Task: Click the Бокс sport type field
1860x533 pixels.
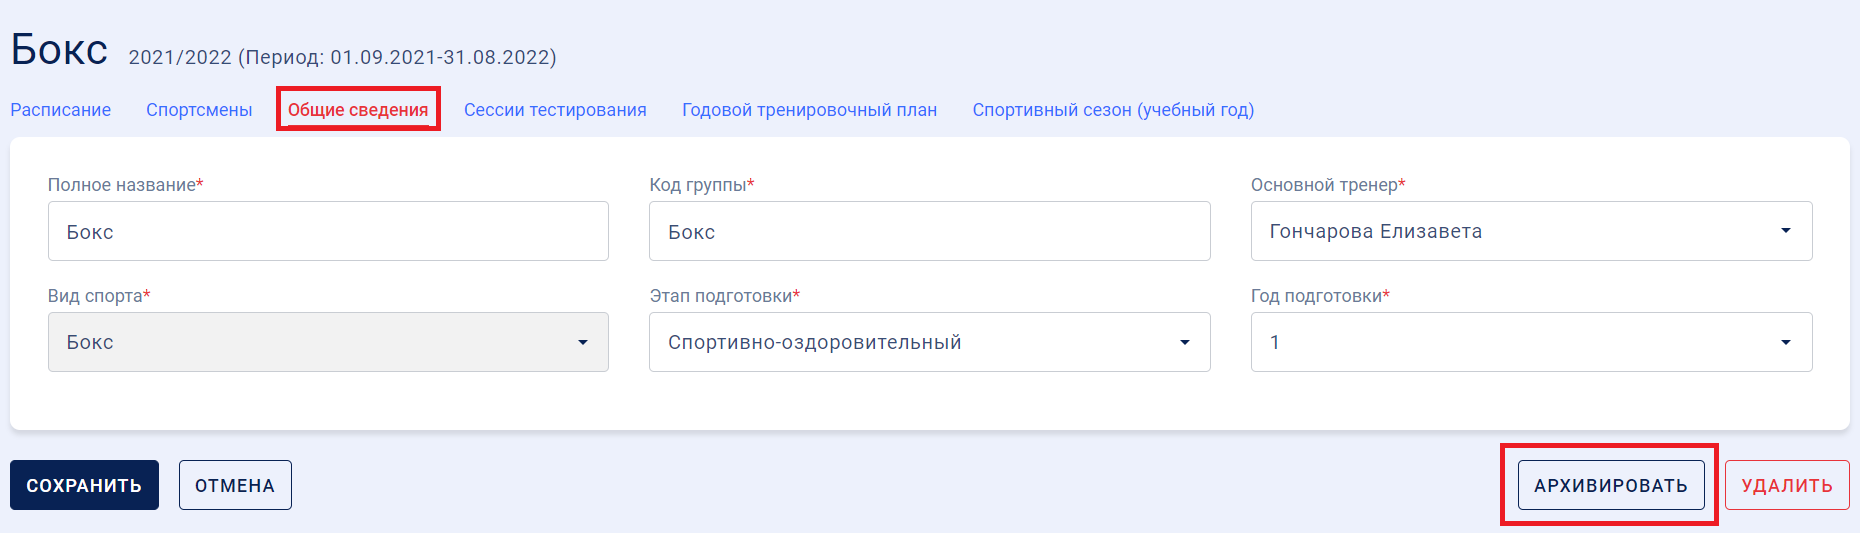Action: click(328, 342)
